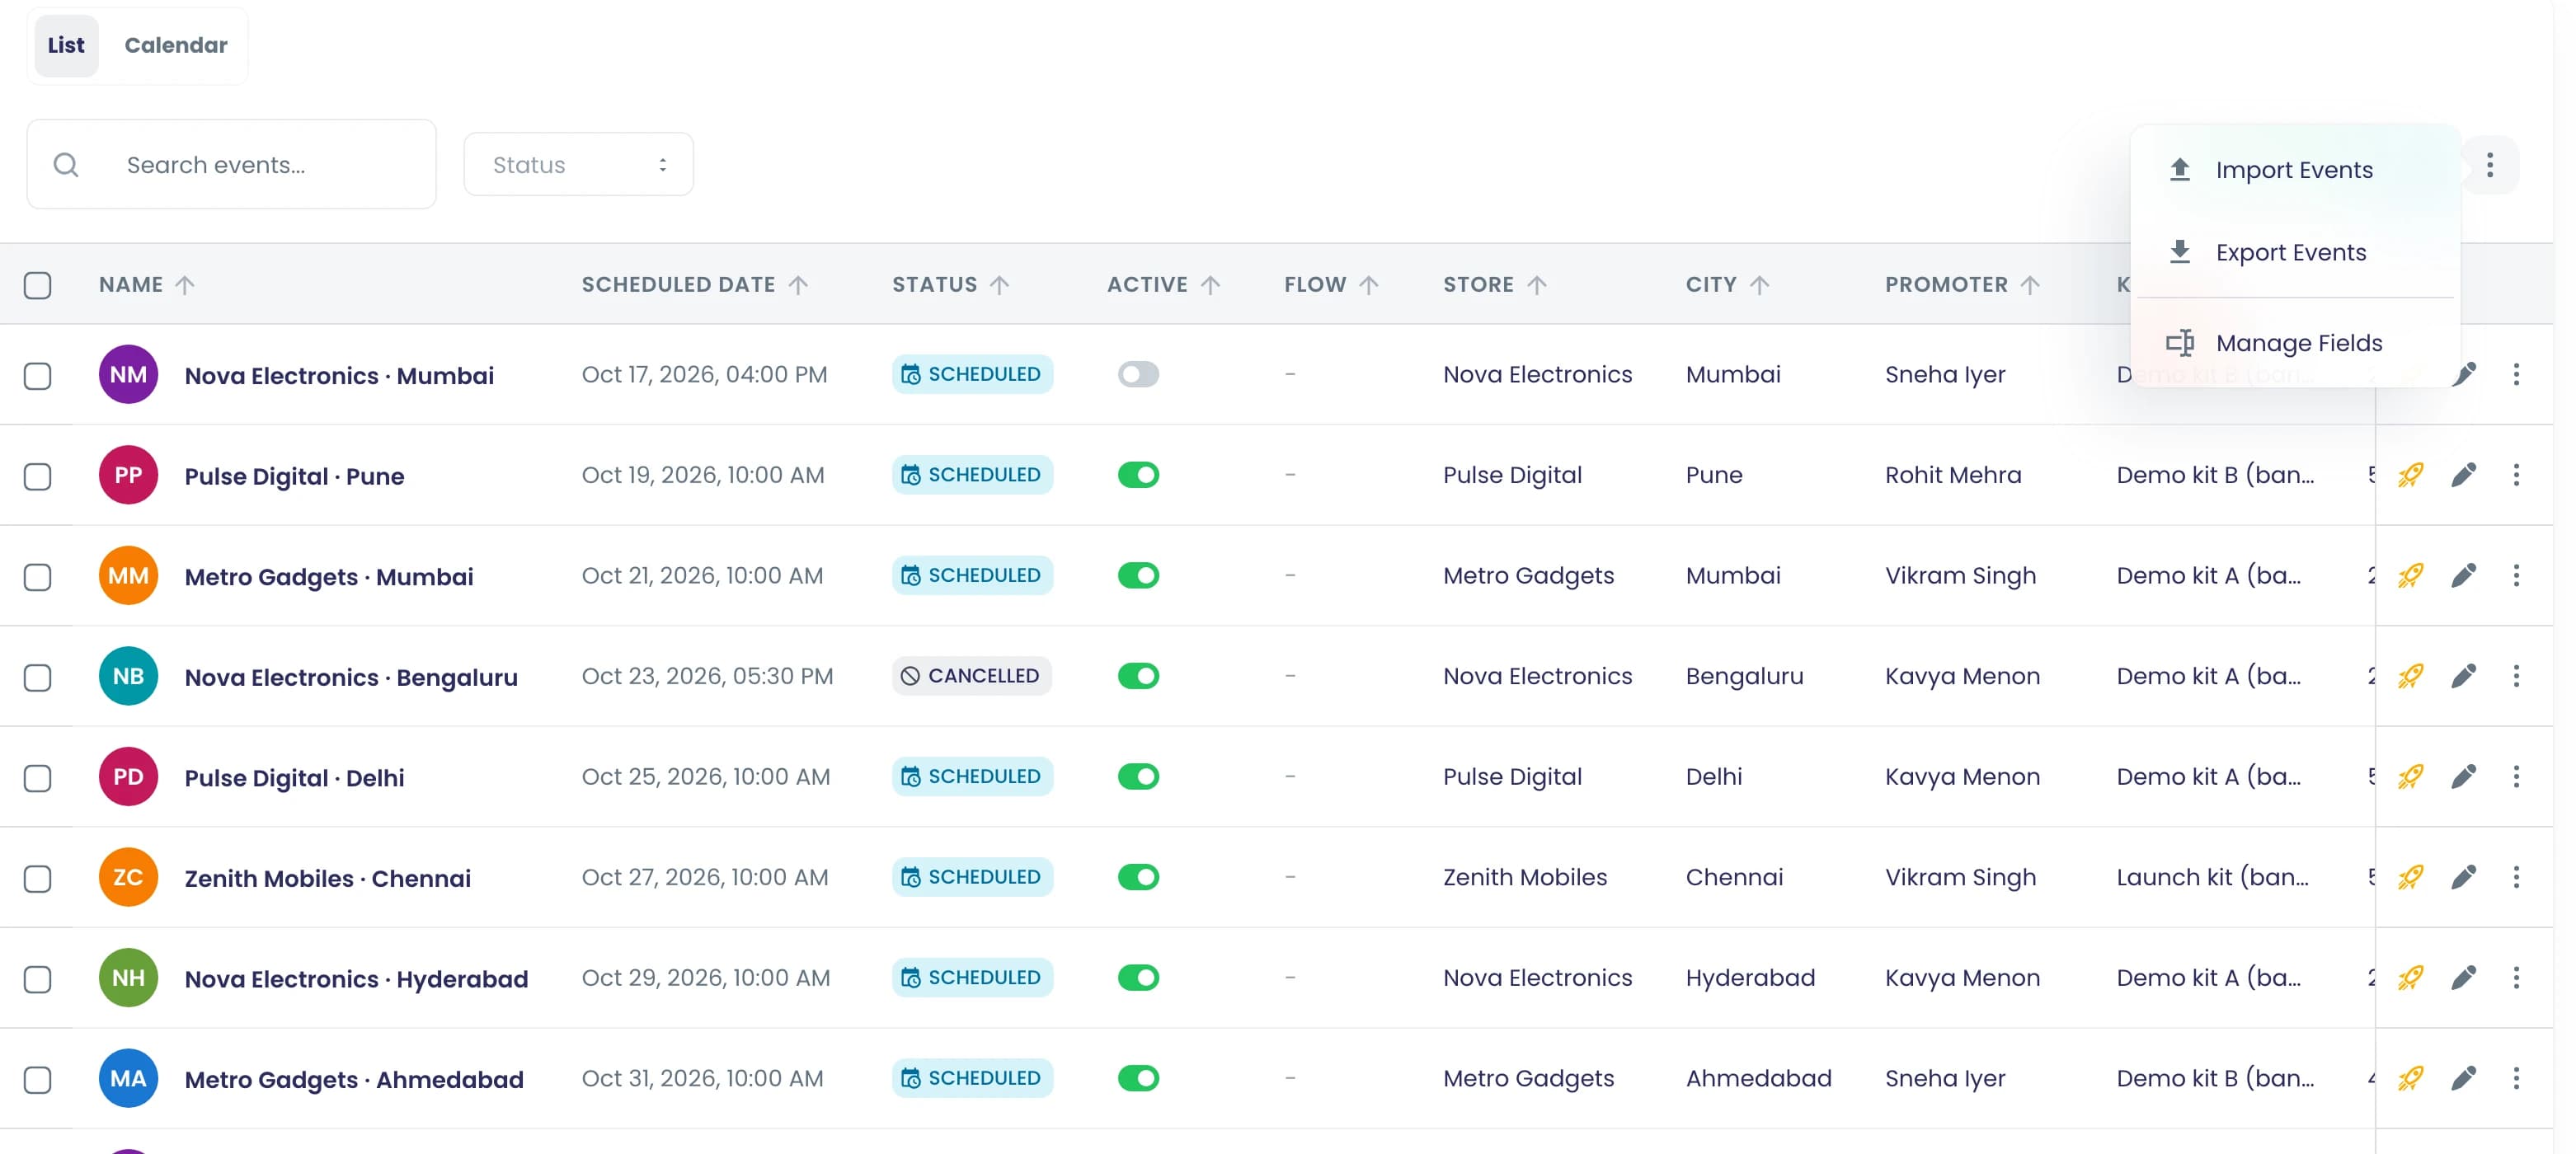2576x1154 pixels.
Task: Edit the Pulse Digital · Pune event
Action: (2464, 475)
